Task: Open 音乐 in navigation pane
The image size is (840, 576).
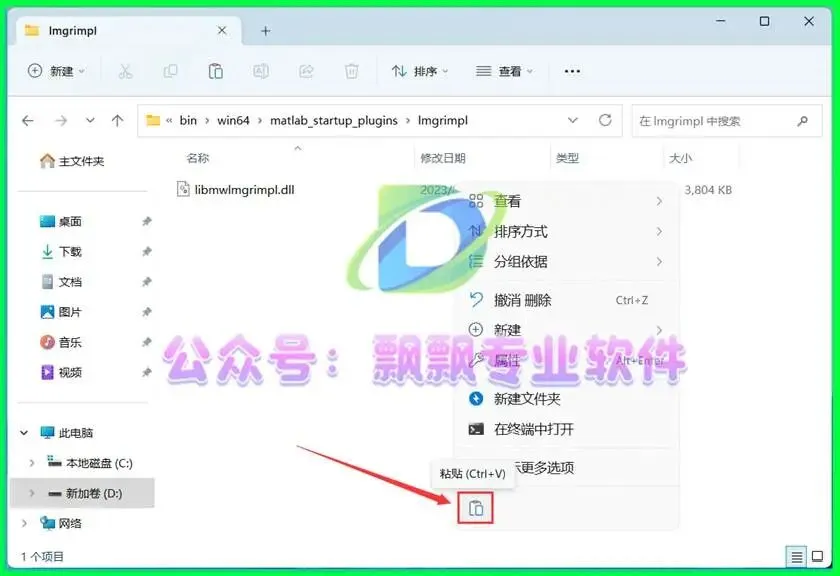Action: pos(61,342)
